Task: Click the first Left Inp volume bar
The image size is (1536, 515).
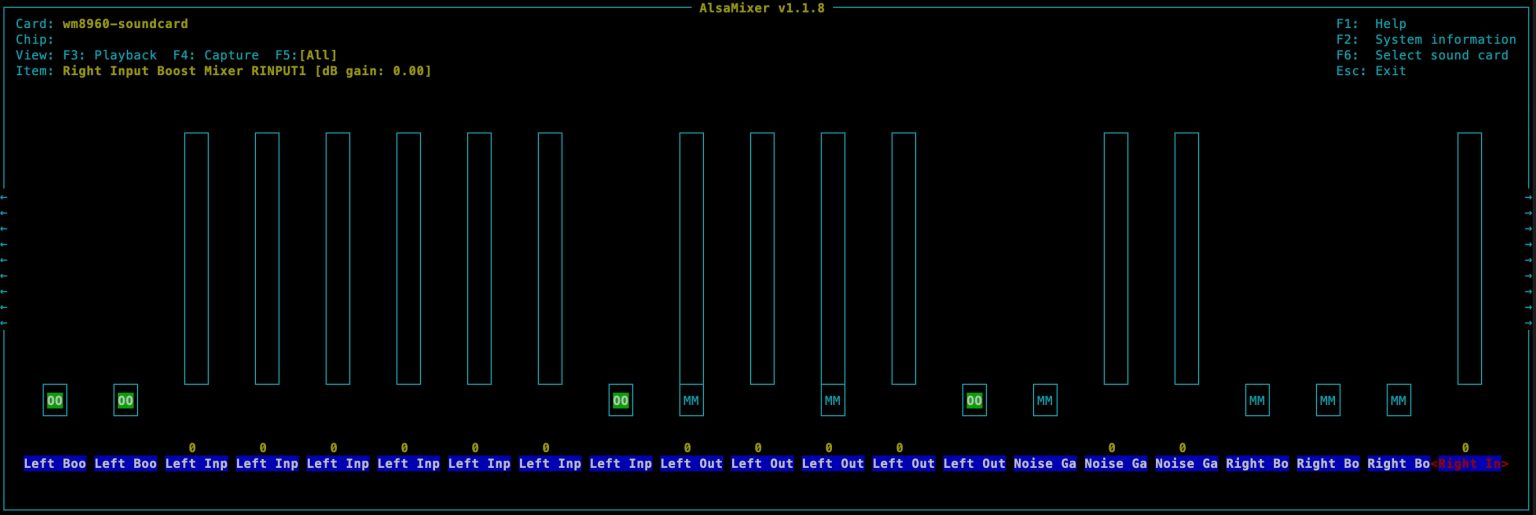Action: pos(196,258)
